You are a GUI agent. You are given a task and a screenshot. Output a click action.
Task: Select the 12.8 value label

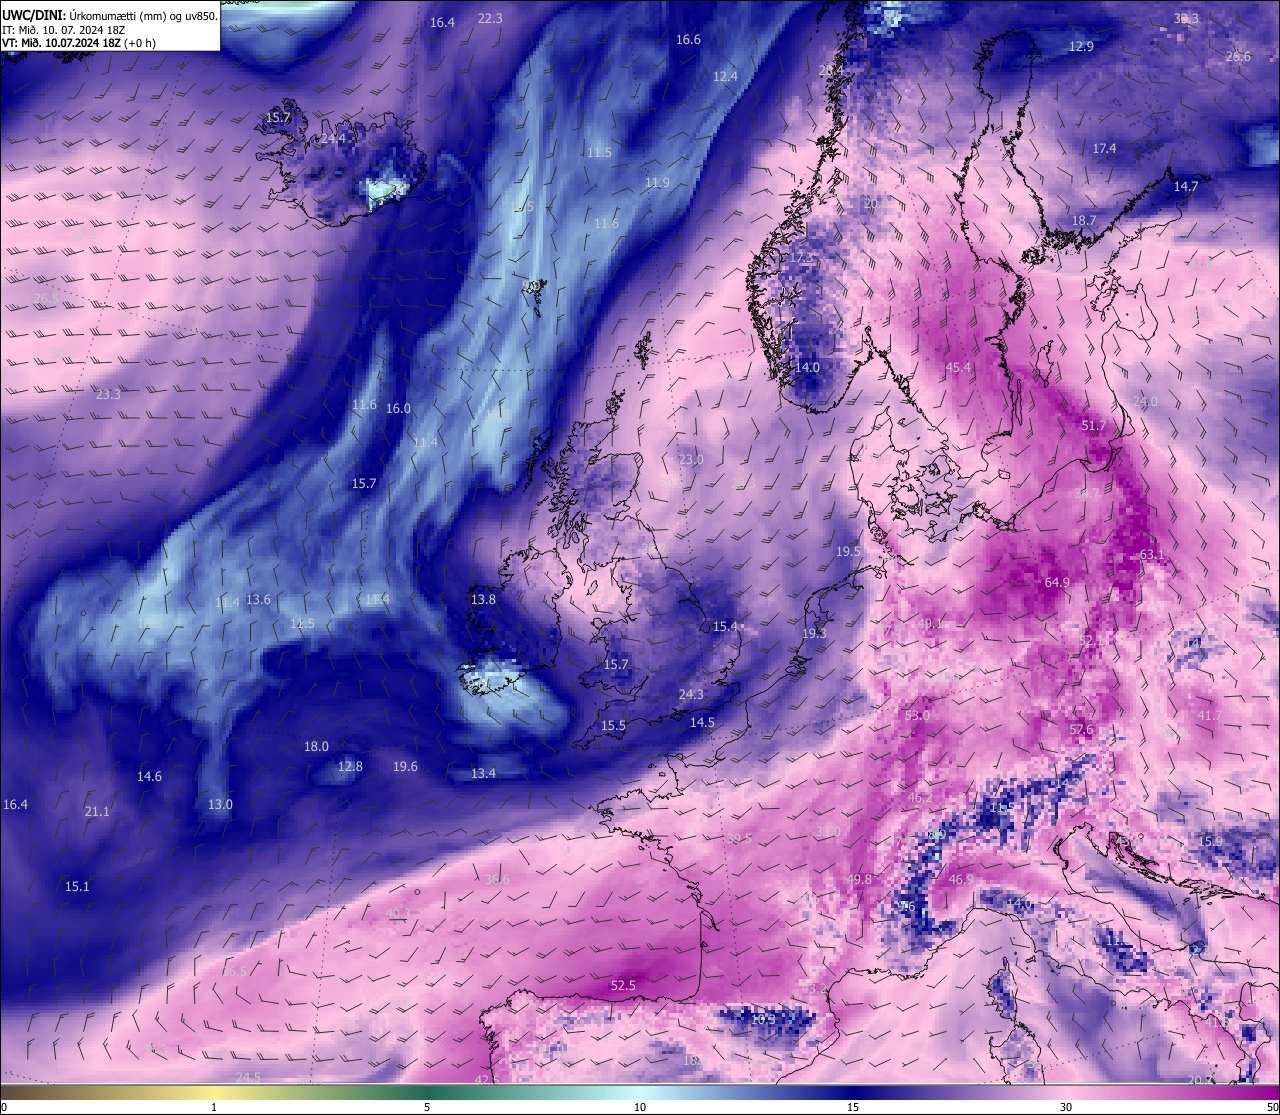pos(350,767)
